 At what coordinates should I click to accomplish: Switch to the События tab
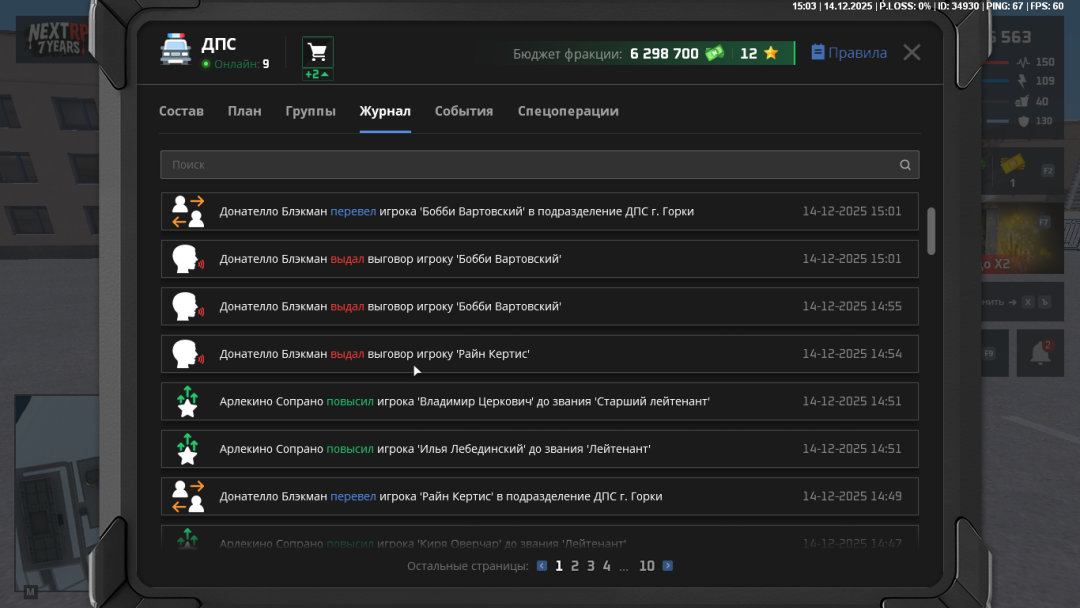[464, 111]
